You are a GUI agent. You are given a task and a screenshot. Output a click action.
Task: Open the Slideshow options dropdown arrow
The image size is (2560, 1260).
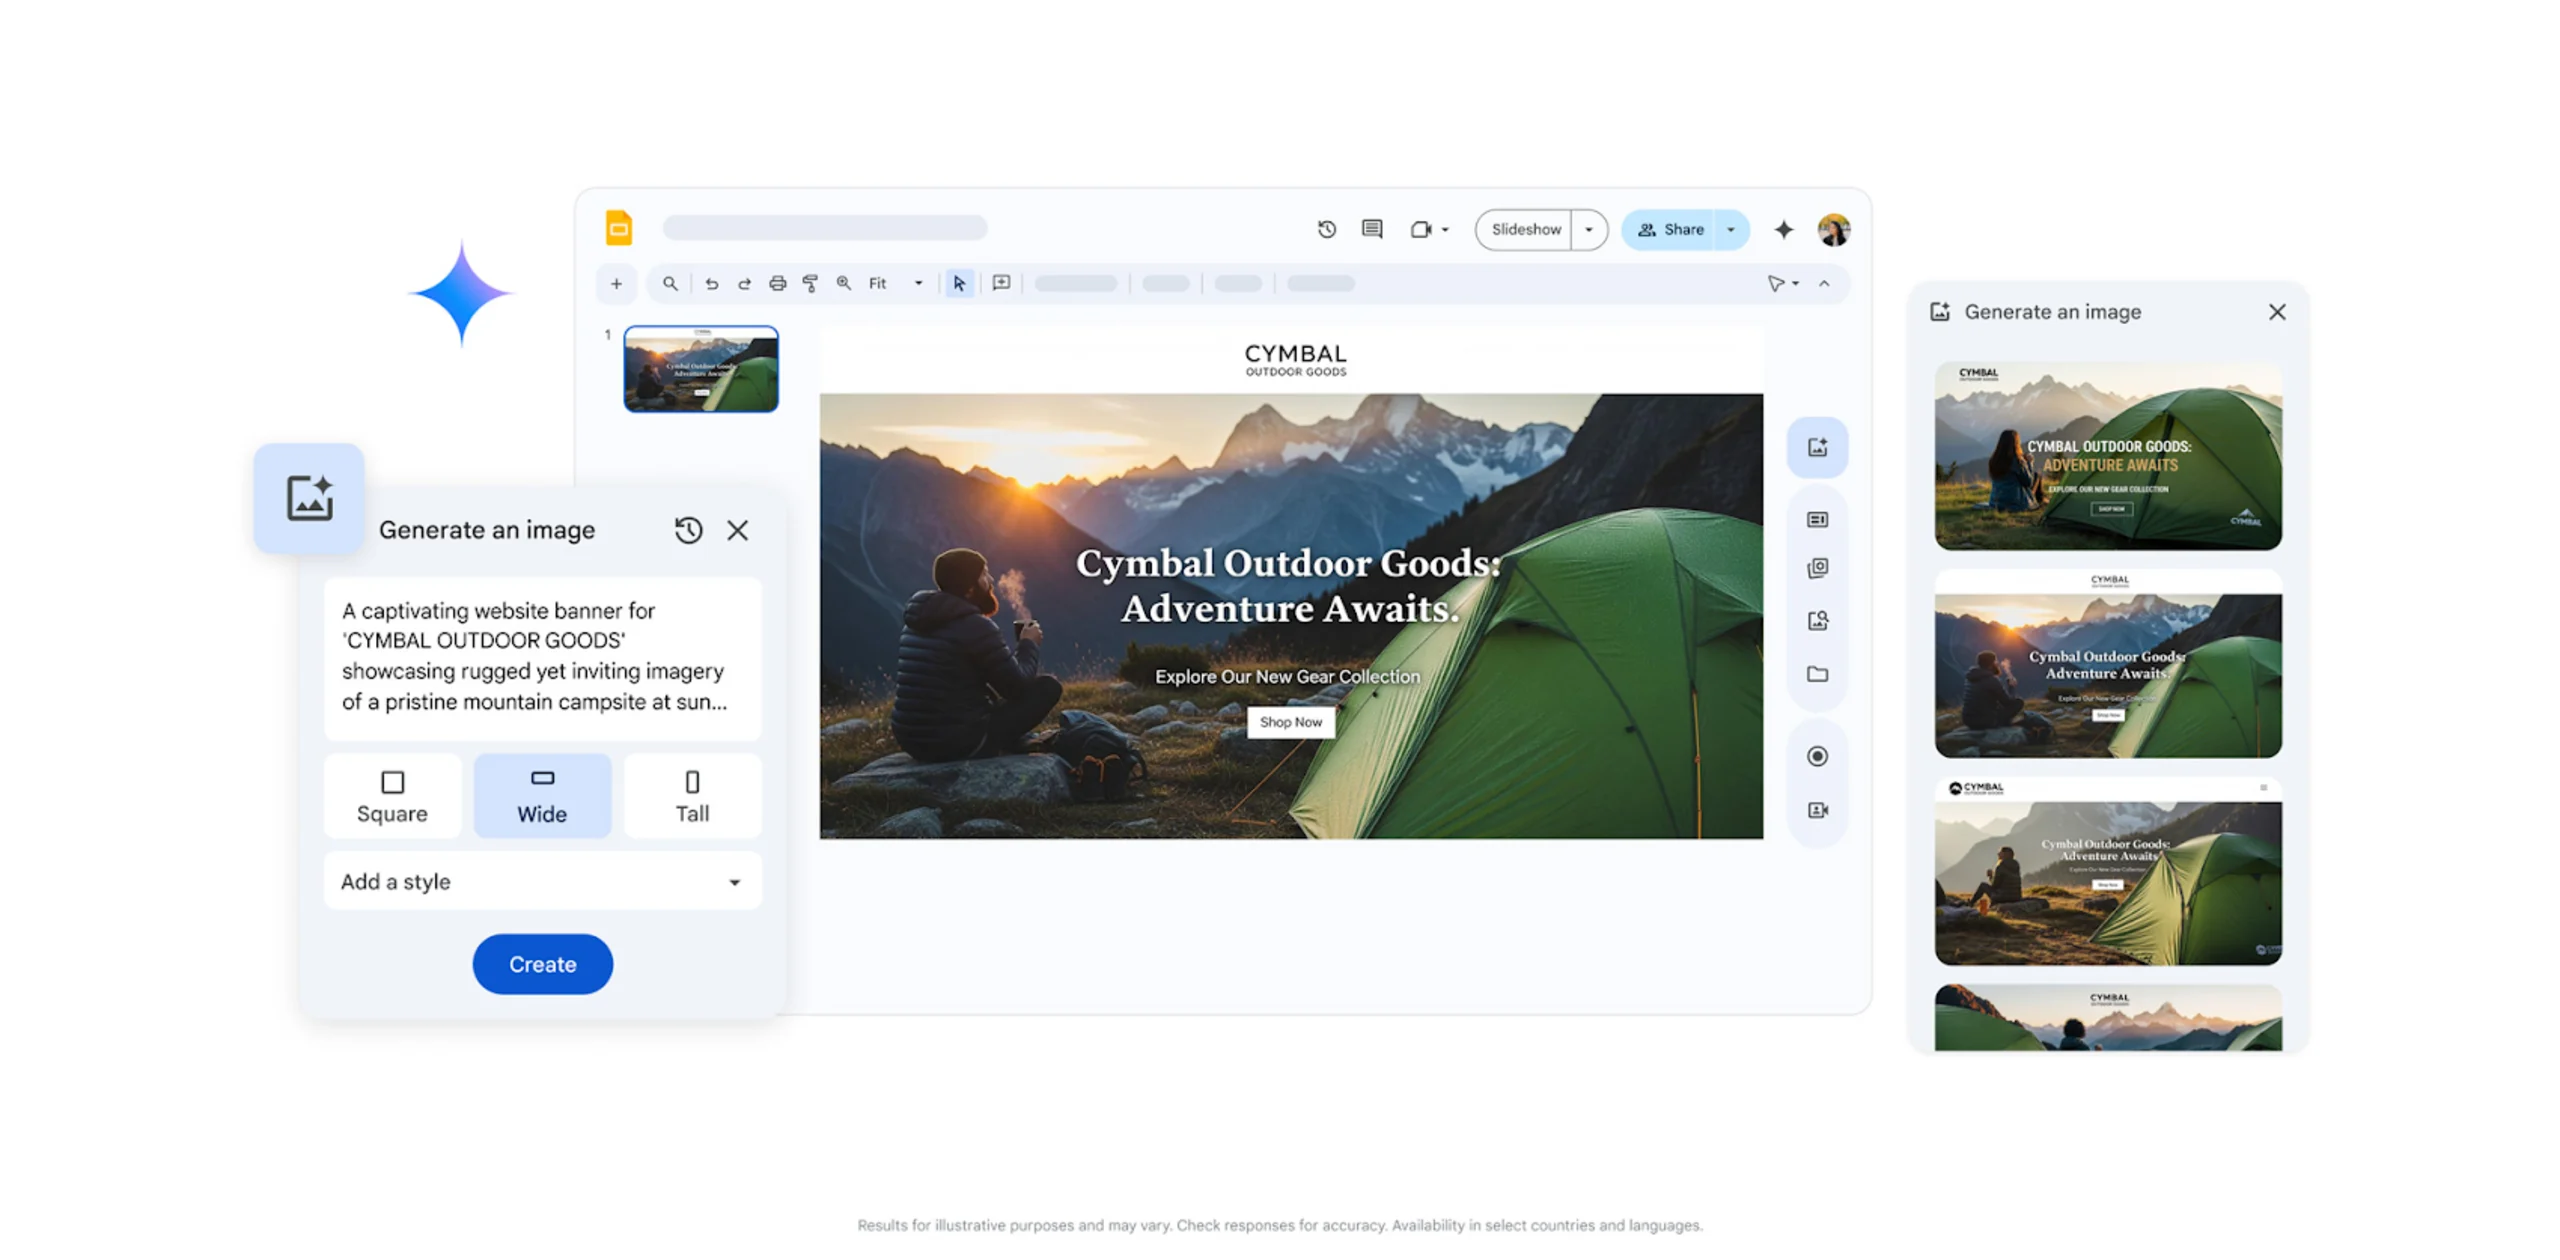click(1588, 230)
